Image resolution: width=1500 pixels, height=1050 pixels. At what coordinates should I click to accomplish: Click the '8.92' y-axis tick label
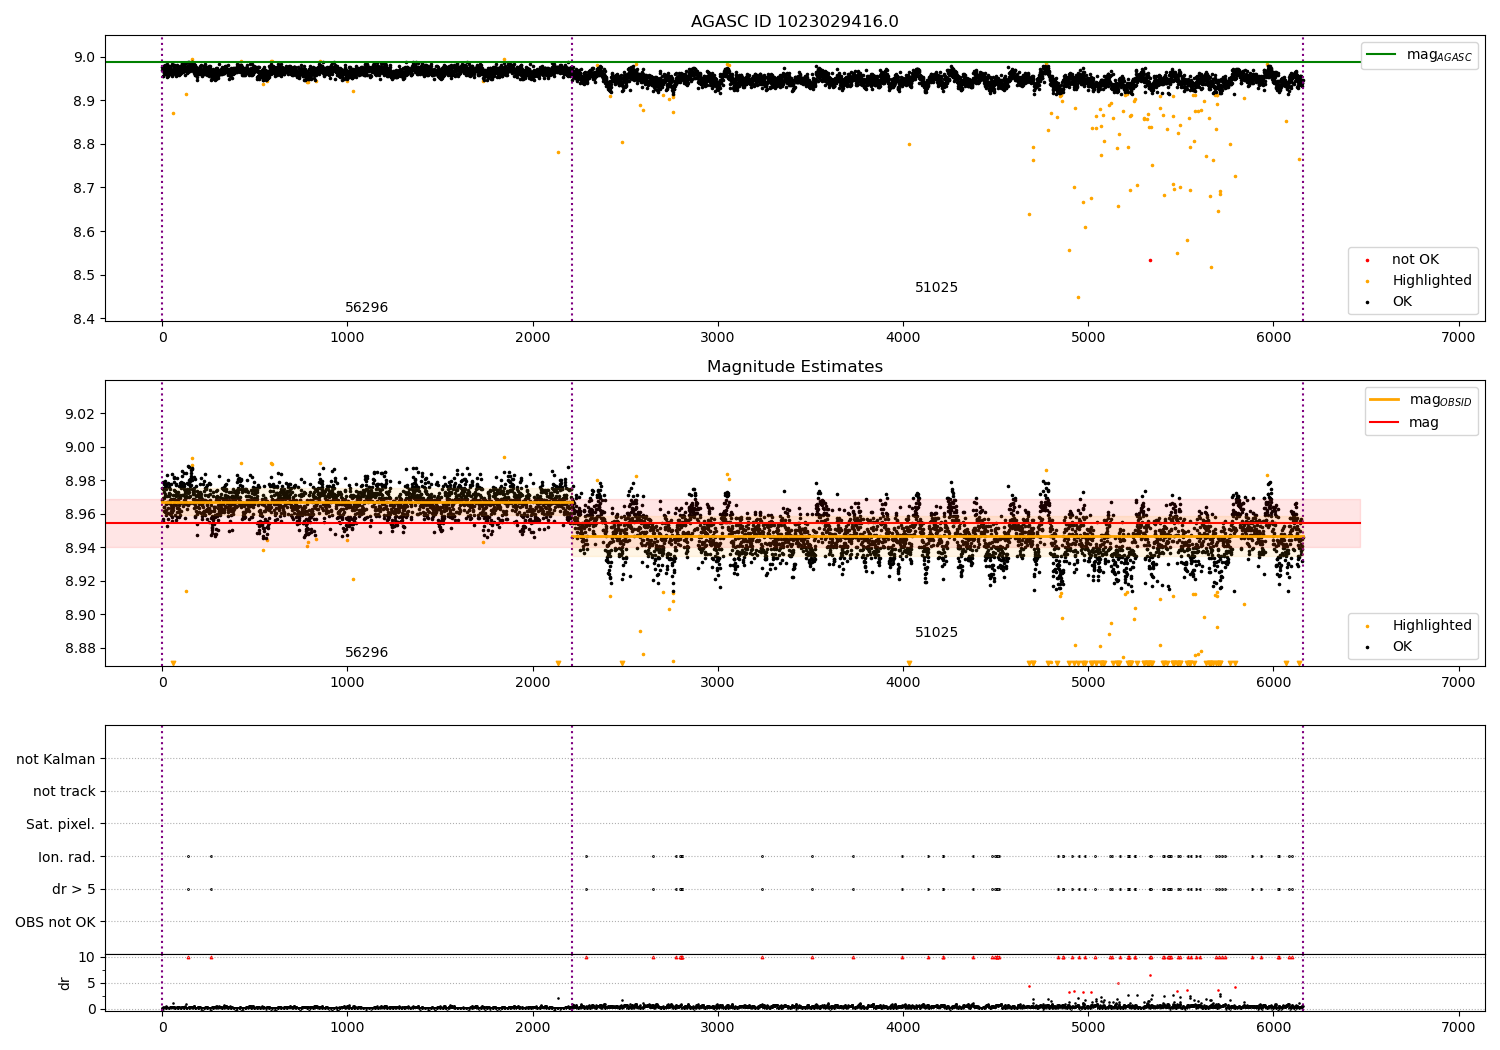point(80,582)
